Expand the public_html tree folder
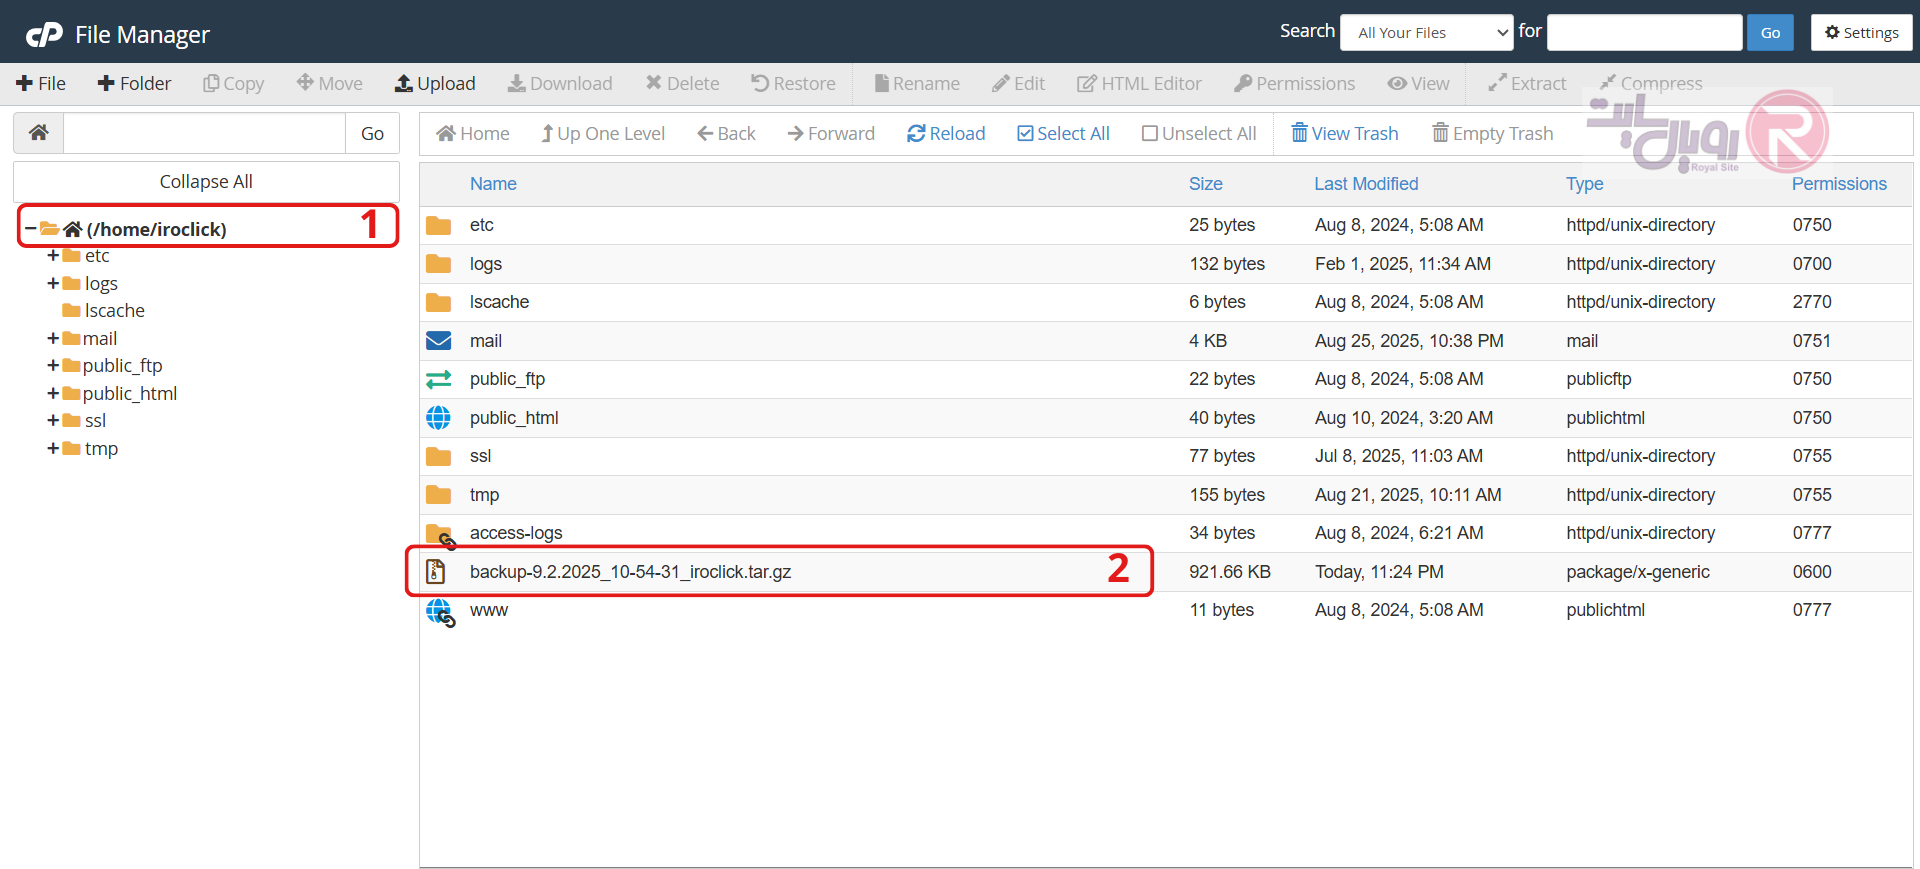This screenshot has width=1920, height=869. click(x=53, y=394)
